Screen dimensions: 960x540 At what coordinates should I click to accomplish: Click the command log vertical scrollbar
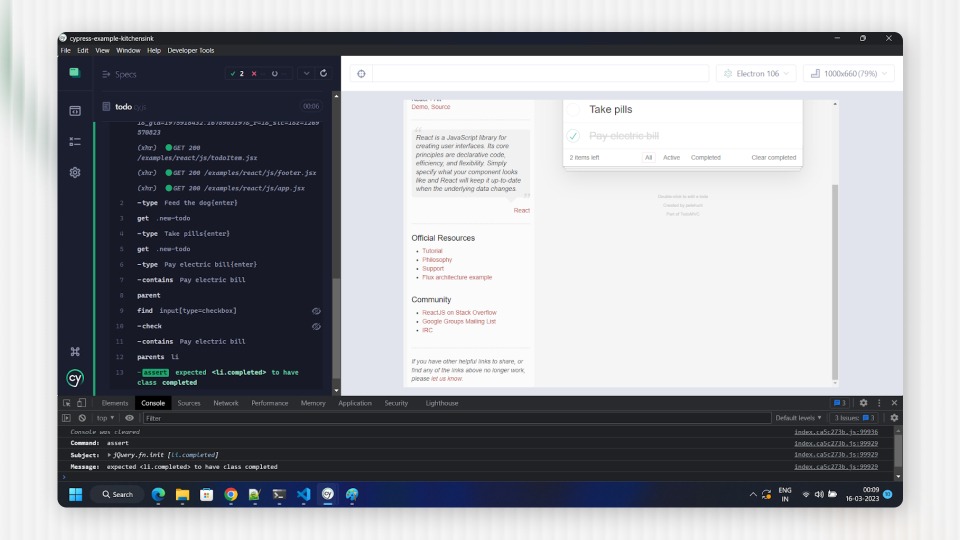click(x=336, y=328)
